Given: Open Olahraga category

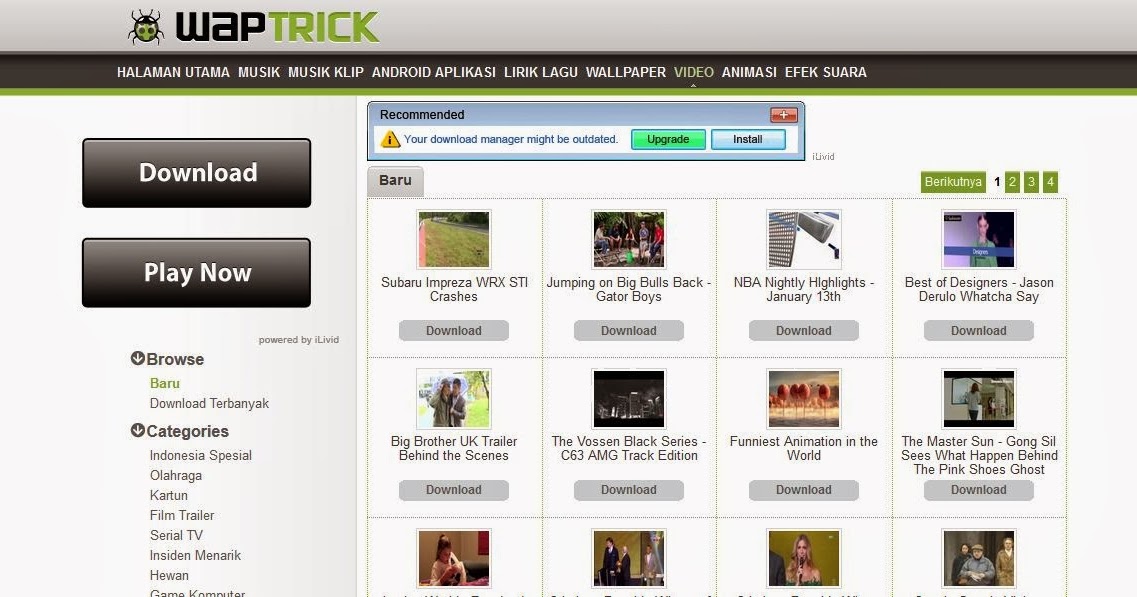Looking at the screenshot, I should click(x=175, y=476).
